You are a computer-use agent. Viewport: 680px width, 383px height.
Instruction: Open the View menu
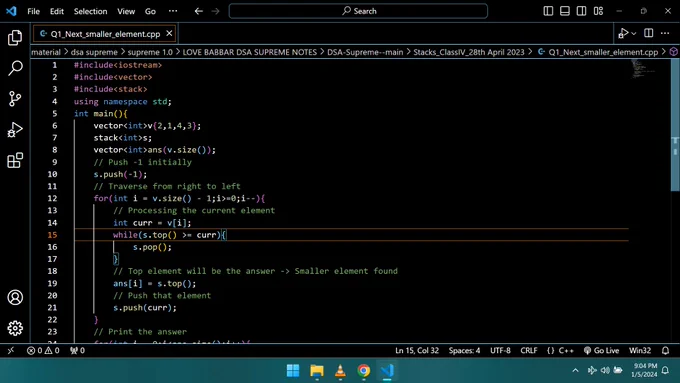pos(126,11)
